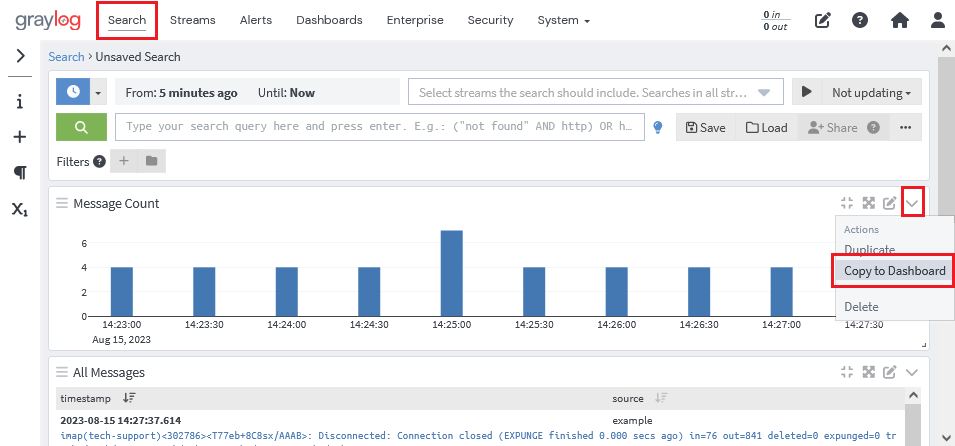This screenshot has height=446, width=955.
Task: Click the tall bar at 14:25:00
Action: coord(452,273)
